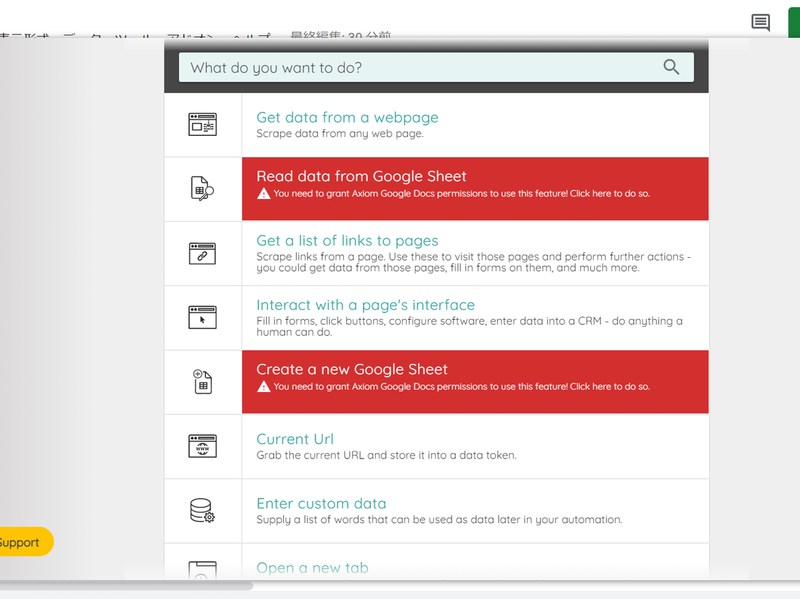Click the 'Get data from a webpage' icon
Screen dimensions: 800x599
click(202, 125)
